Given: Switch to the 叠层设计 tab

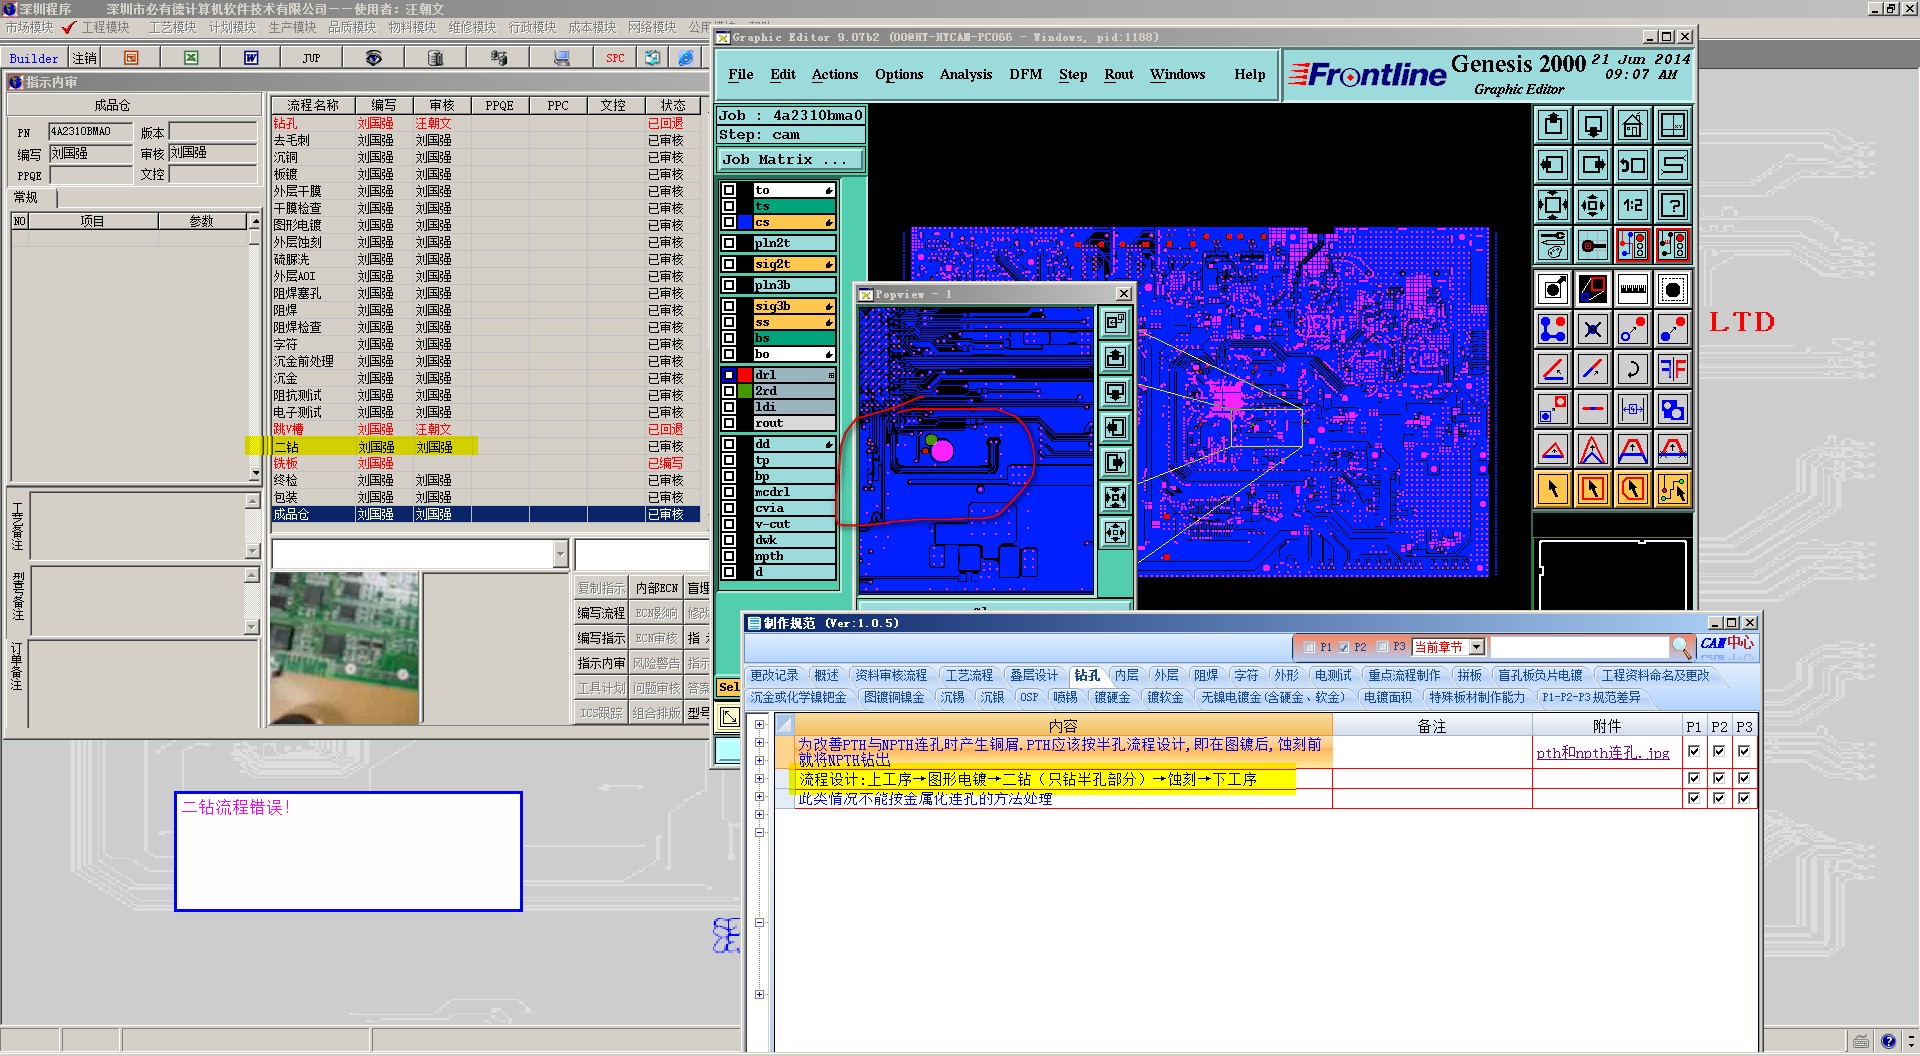Looking at the screenshot, I should pyautogui.click(x=1033, y=676).
